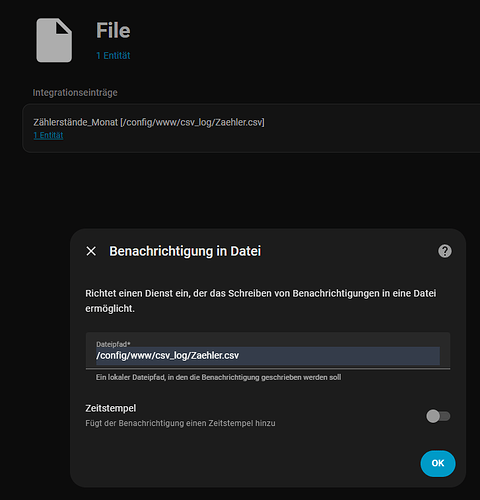
Task: Click the 'Ein lokaler Dateipfad' helper text
Action: 218,377
